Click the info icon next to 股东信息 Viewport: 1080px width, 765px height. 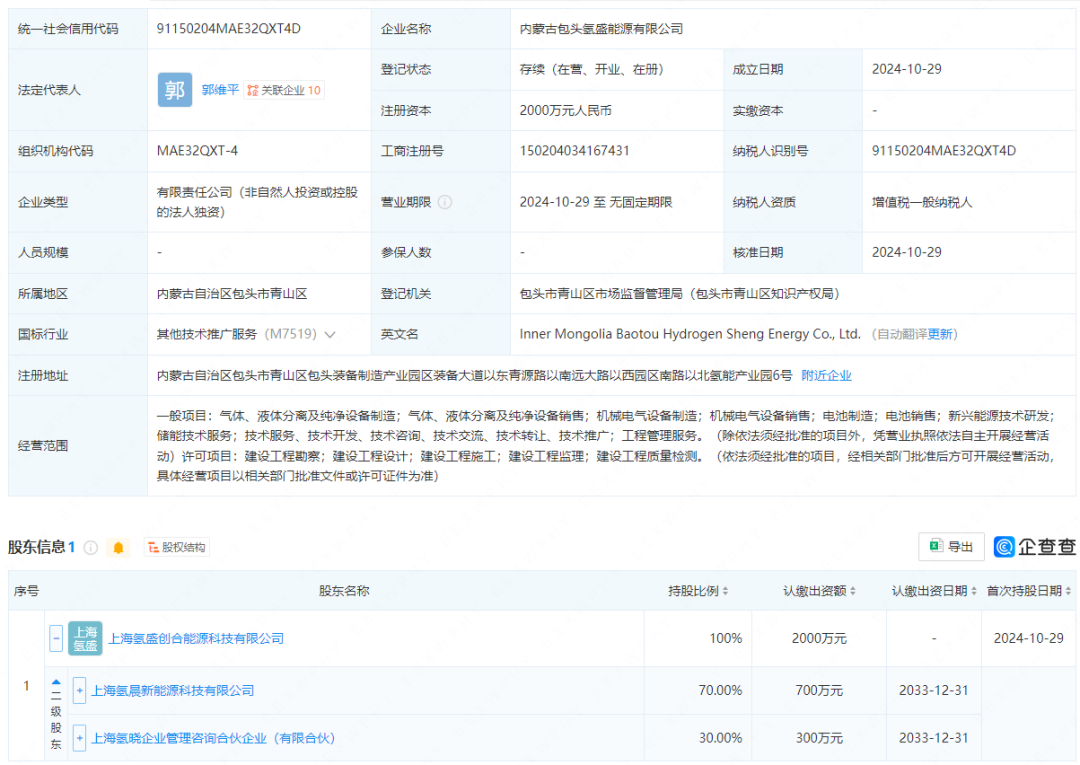(x=91, y=548)
